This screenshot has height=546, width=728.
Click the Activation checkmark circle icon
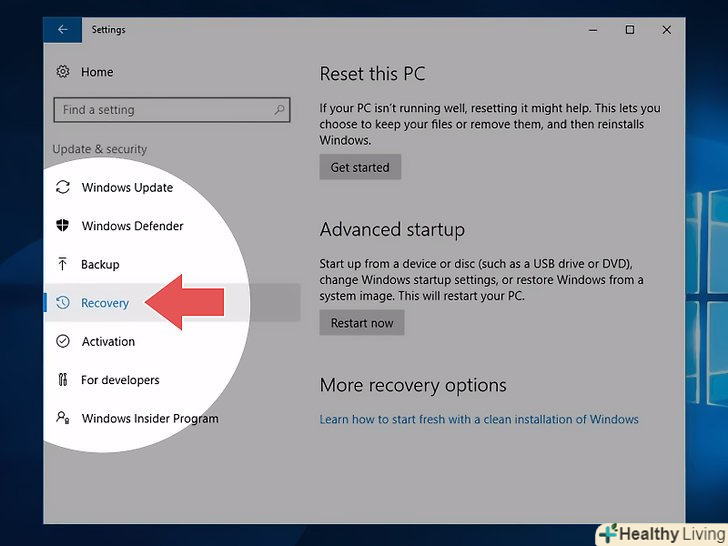point(63,341)
